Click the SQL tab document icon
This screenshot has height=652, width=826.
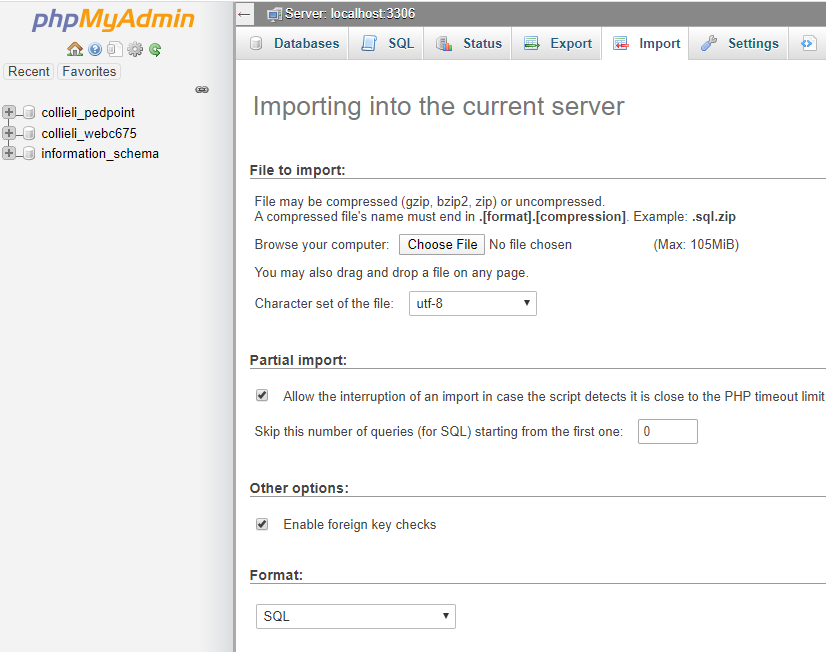click(x=369, y=43)
